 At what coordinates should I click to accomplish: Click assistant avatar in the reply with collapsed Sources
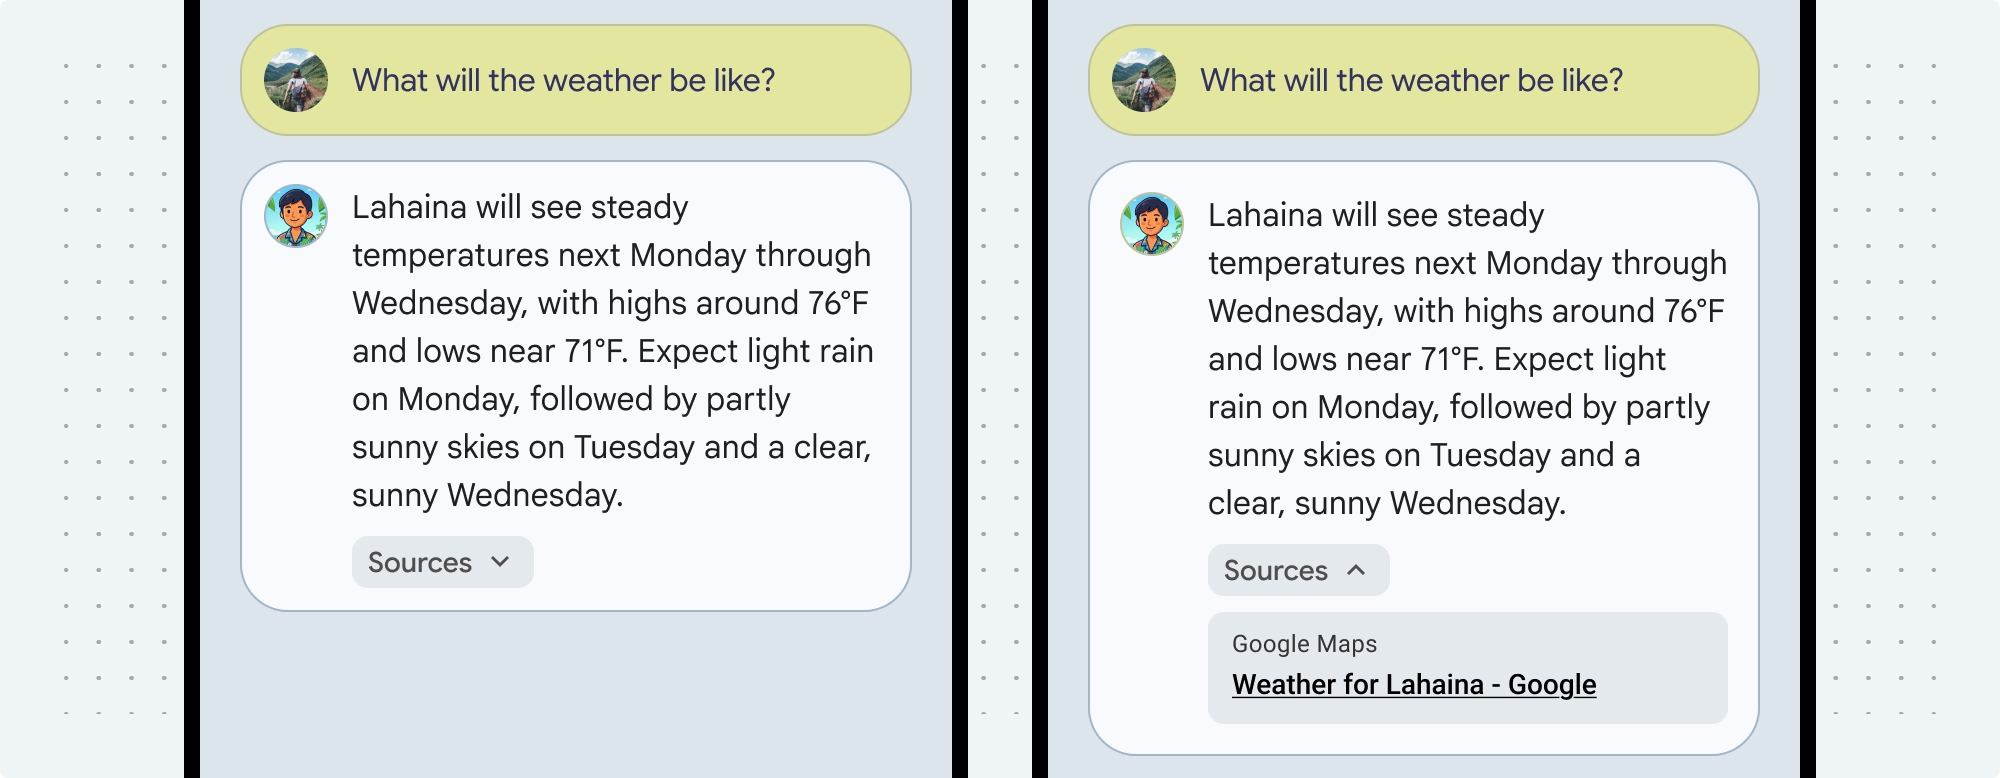click(x=295, y=216)
